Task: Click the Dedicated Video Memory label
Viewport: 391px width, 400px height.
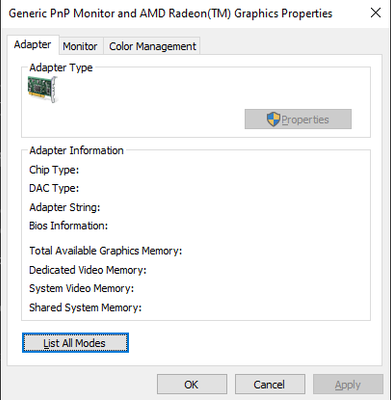Action: point(88,270)
